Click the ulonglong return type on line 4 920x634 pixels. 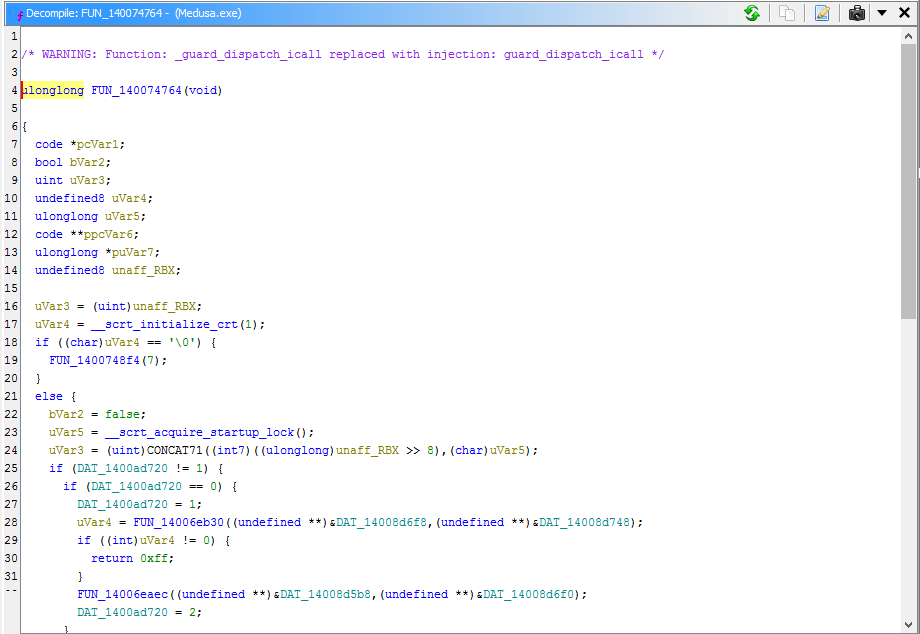pos(53,90)
